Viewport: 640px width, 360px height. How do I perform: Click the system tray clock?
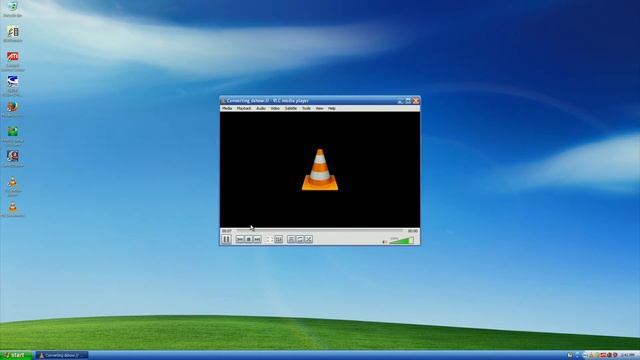(629, 356)
